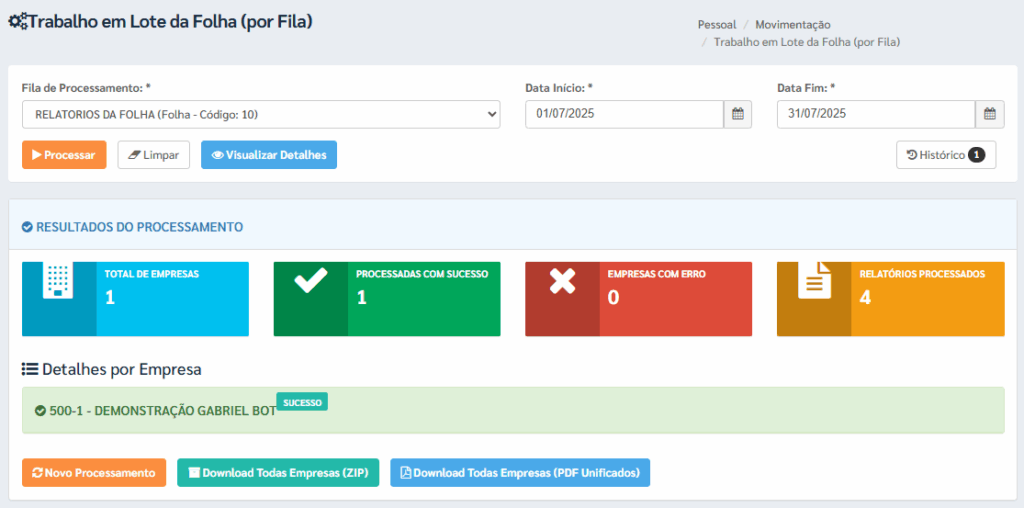1024x508 pixels.
Task: Click the X icon in Empresas com Erro
Action: pos(562,281)
